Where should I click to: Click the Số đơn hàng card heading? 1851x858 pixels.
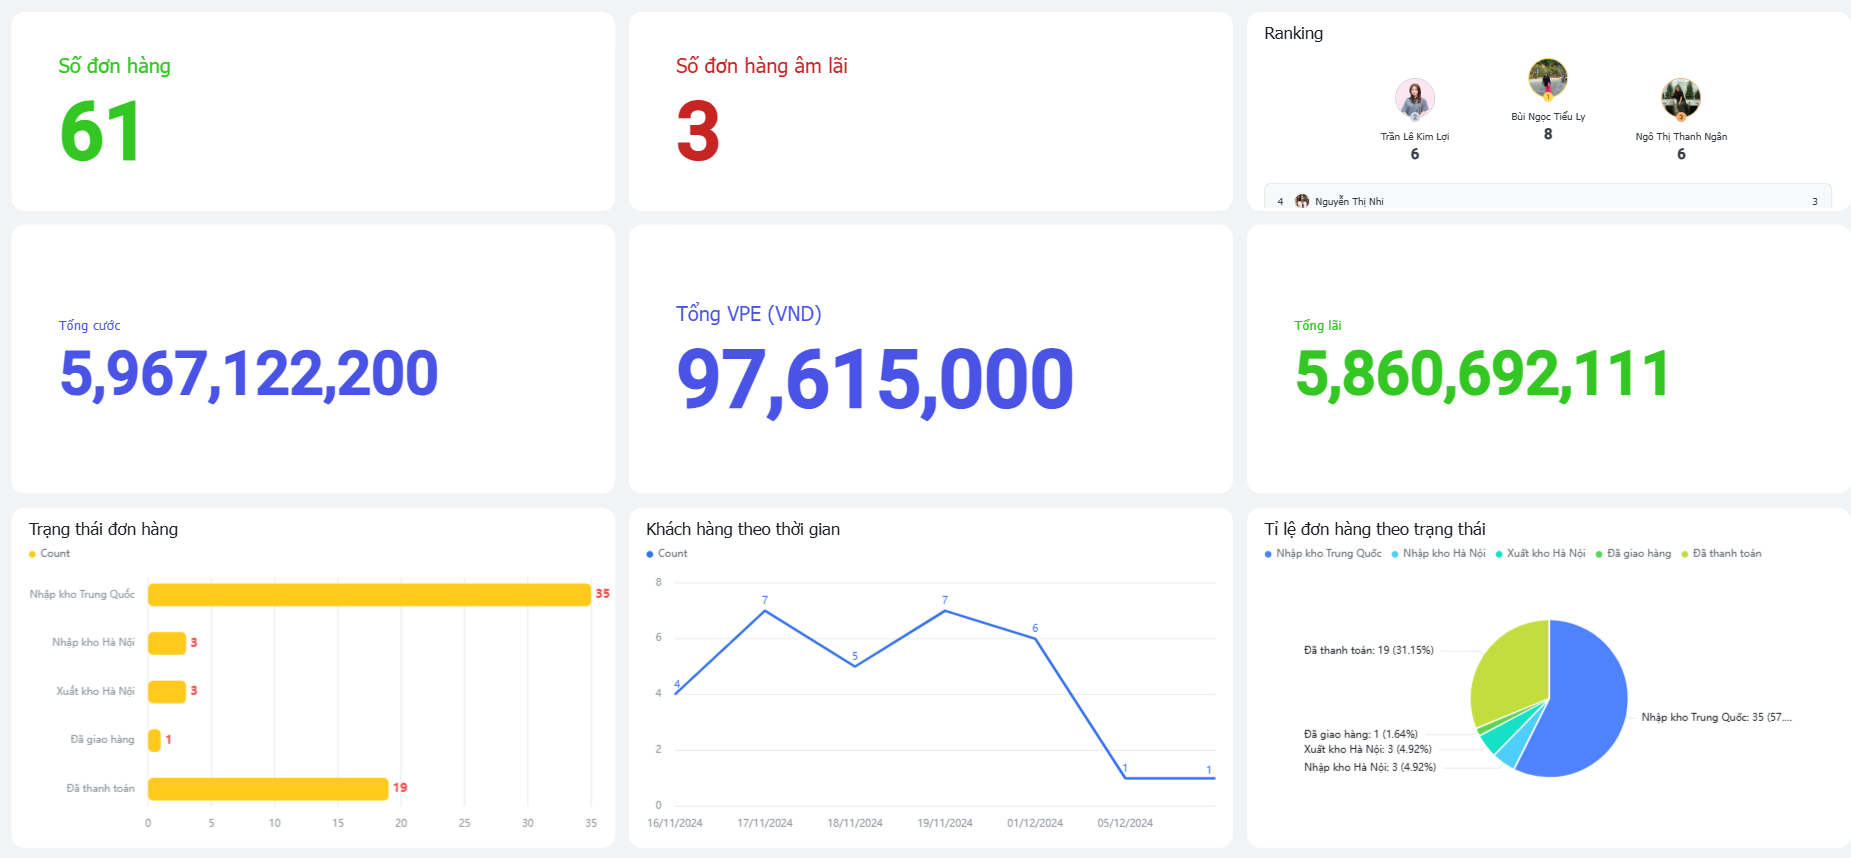click(114, 66)
